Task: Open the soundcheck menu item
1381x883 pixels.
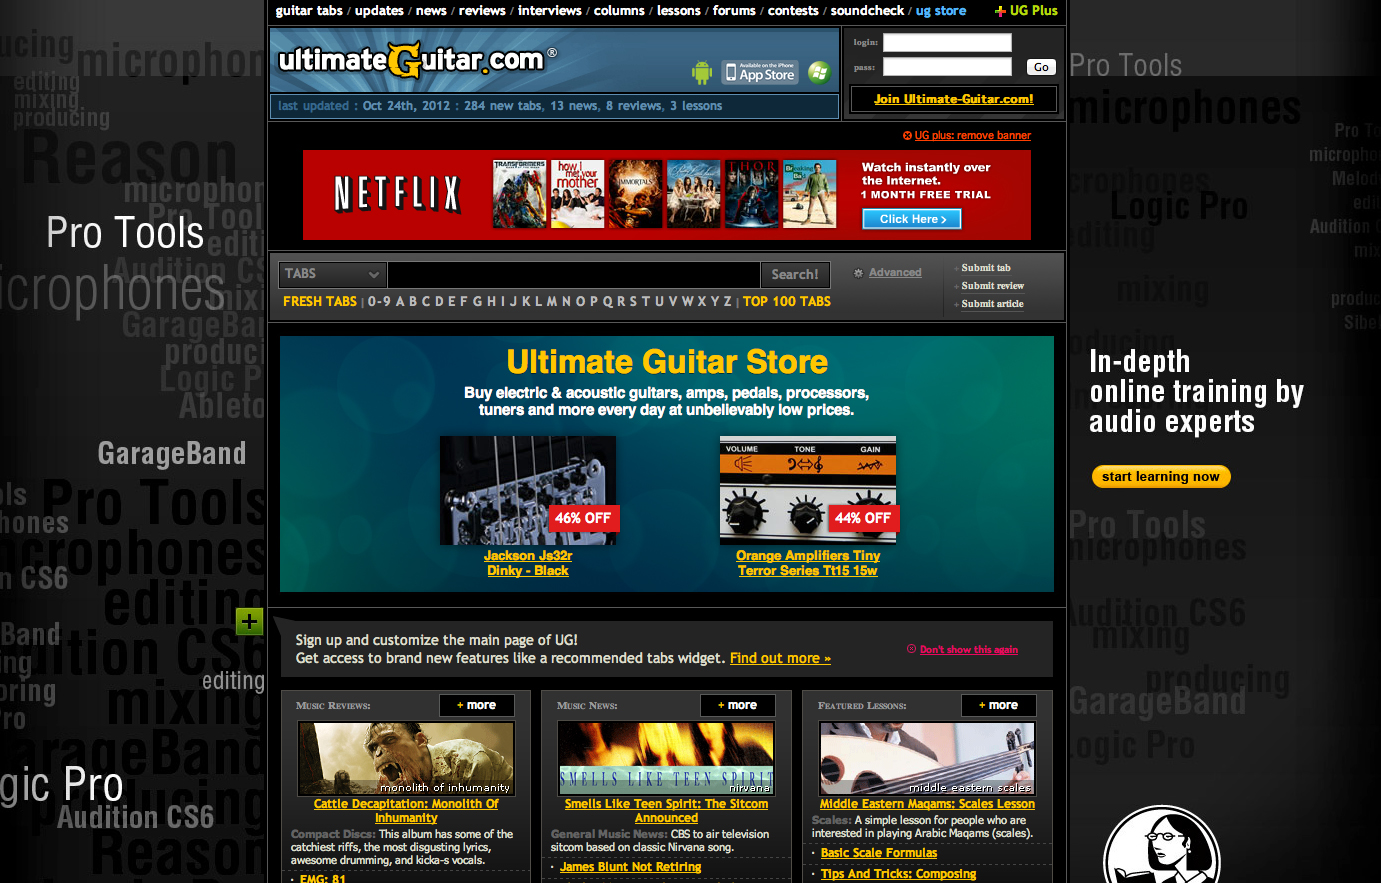Action: (867, 11)
